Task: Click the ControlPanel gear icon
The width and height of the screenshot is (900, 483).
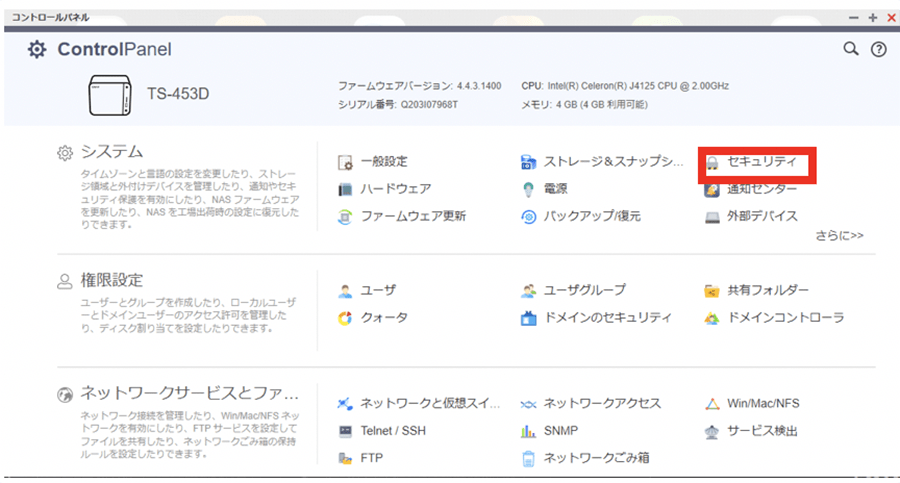Action: (x=37, y=49)
